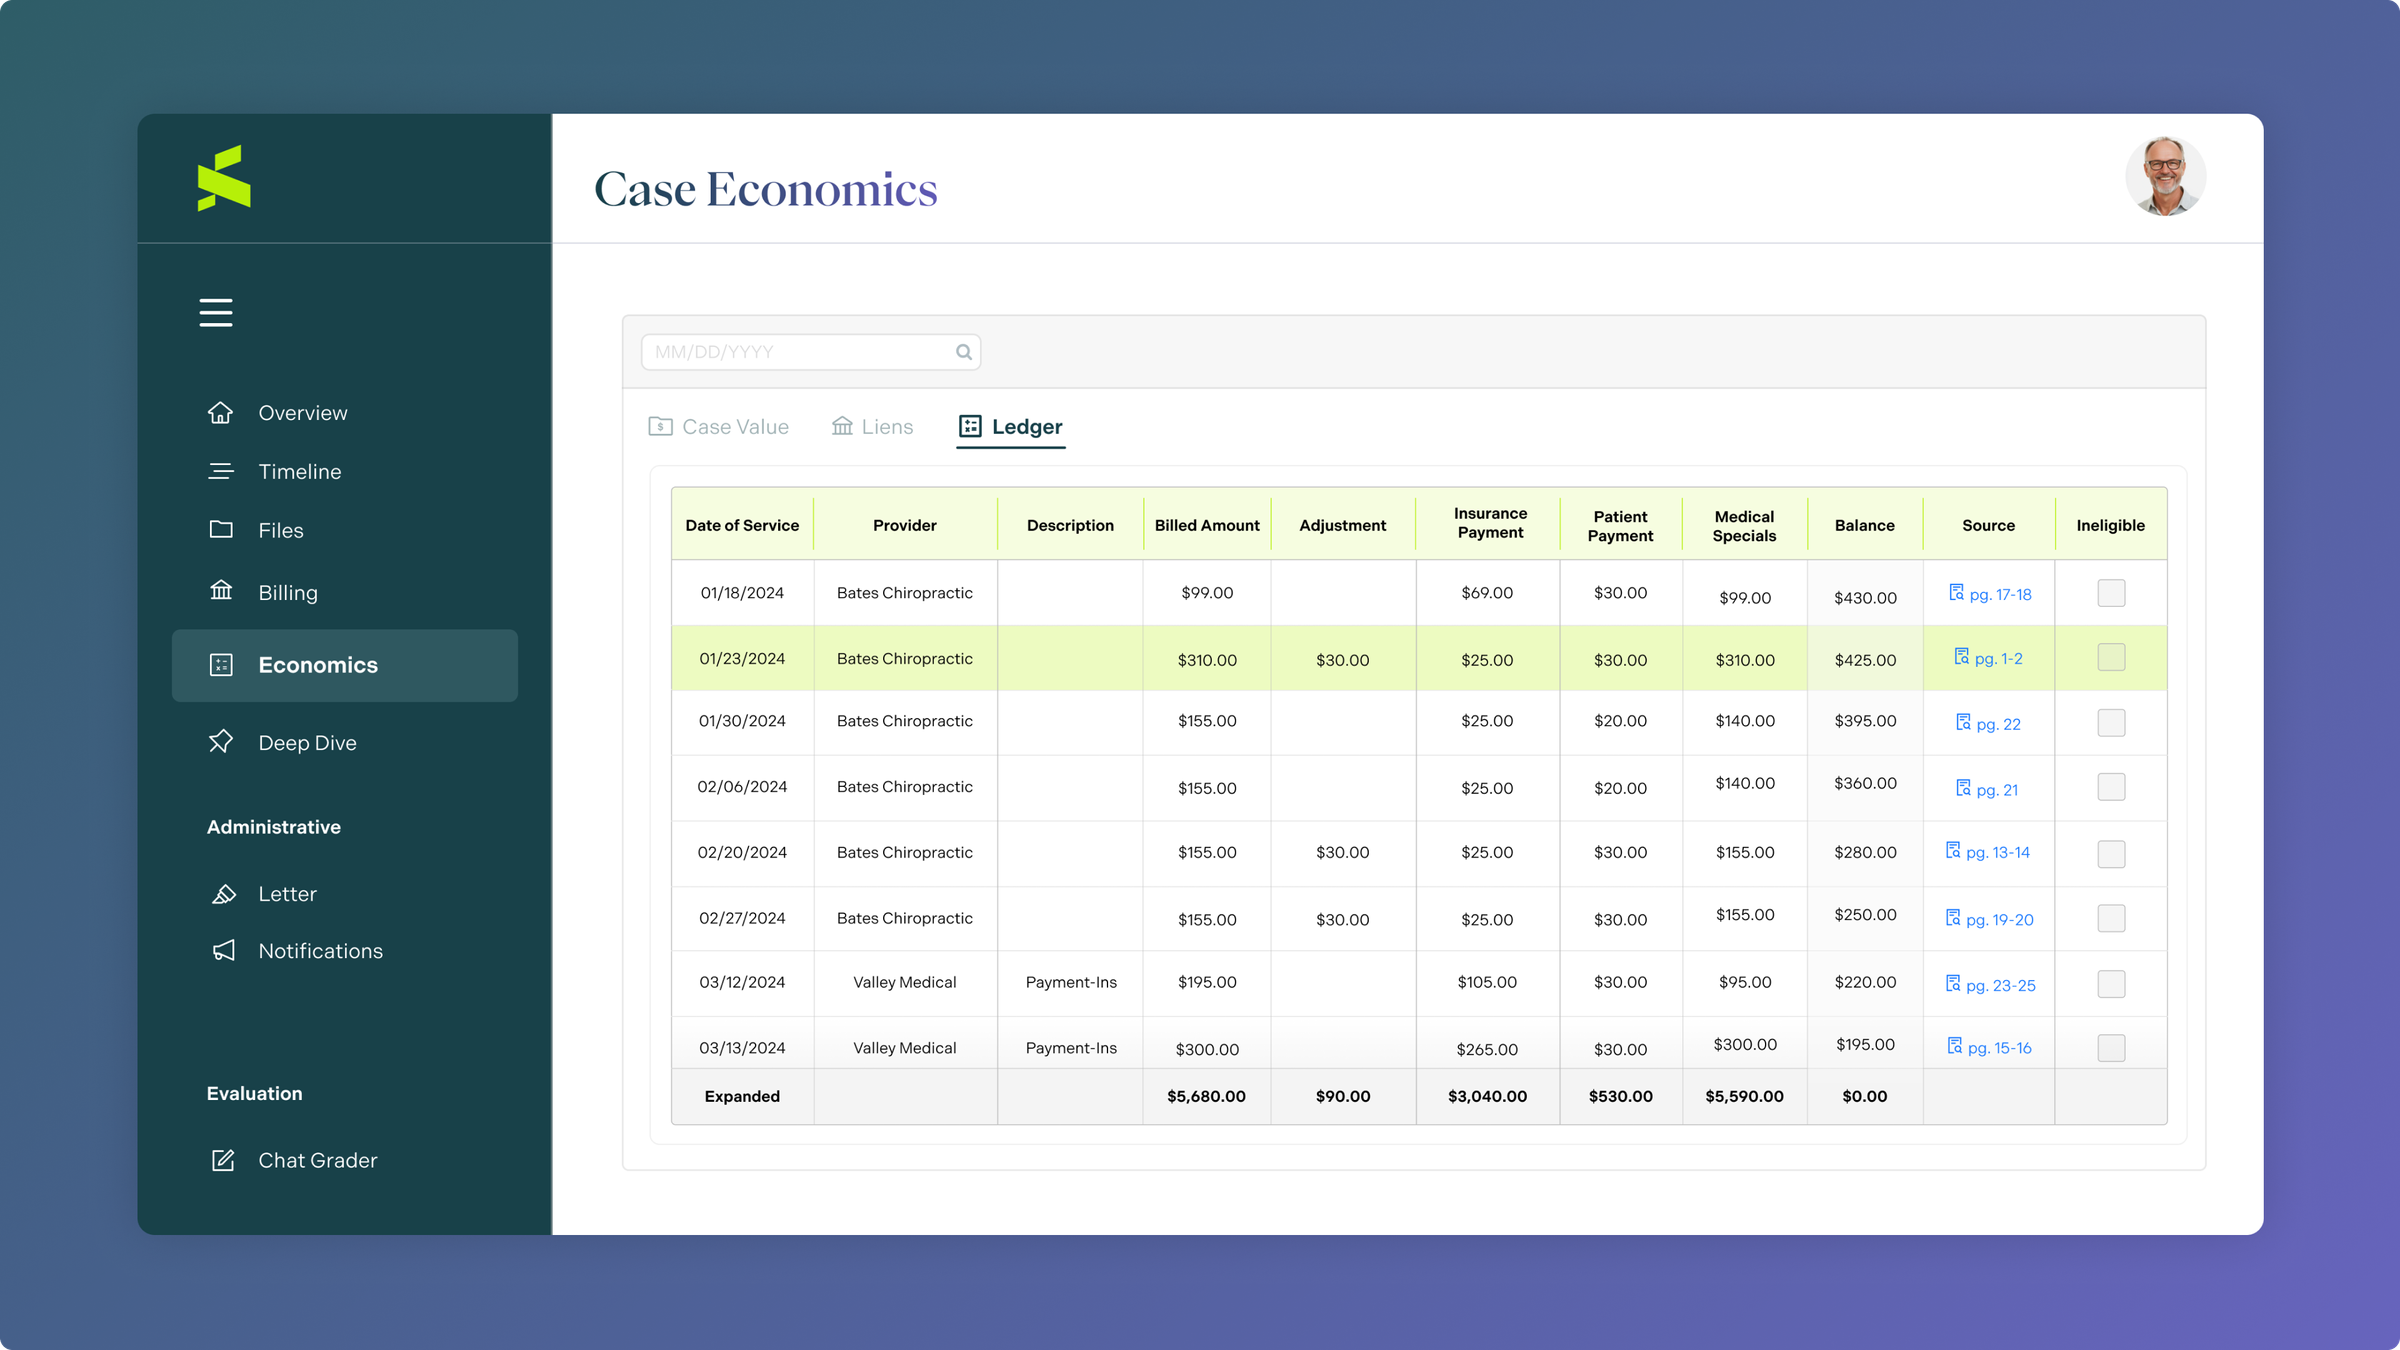Click the Notifications megaphone icon
The image size is (2400, 1350).
pos(223,951)
